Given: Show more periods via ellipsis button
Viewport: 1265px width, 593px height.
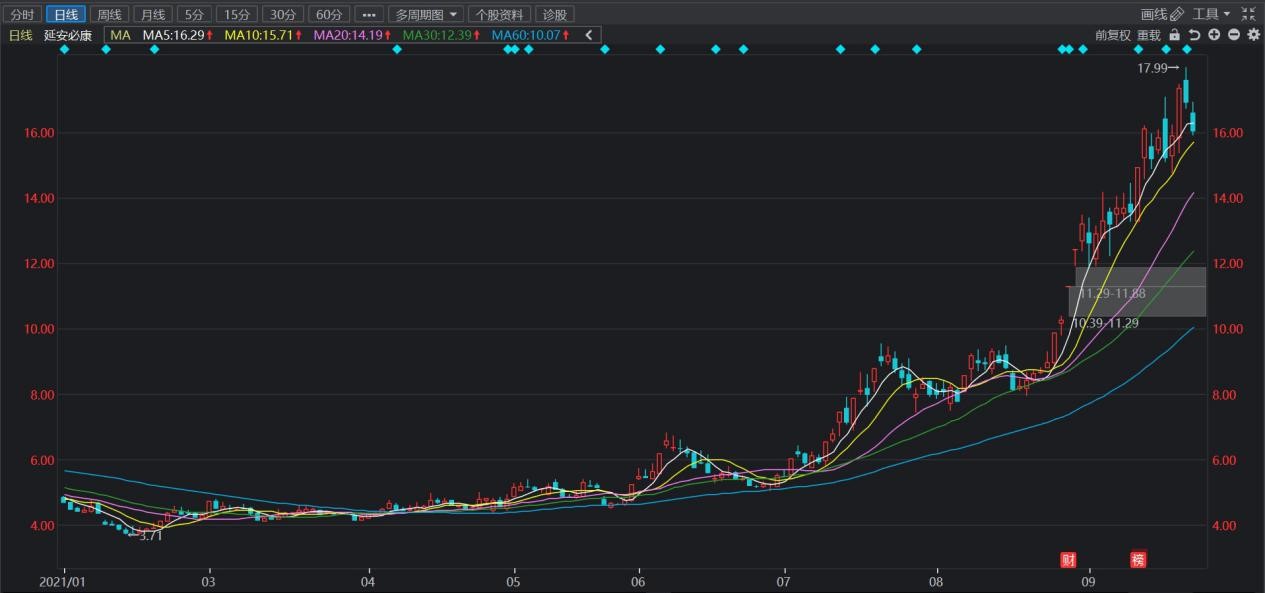Looking at the screenshot, I should tap(368, 15).
